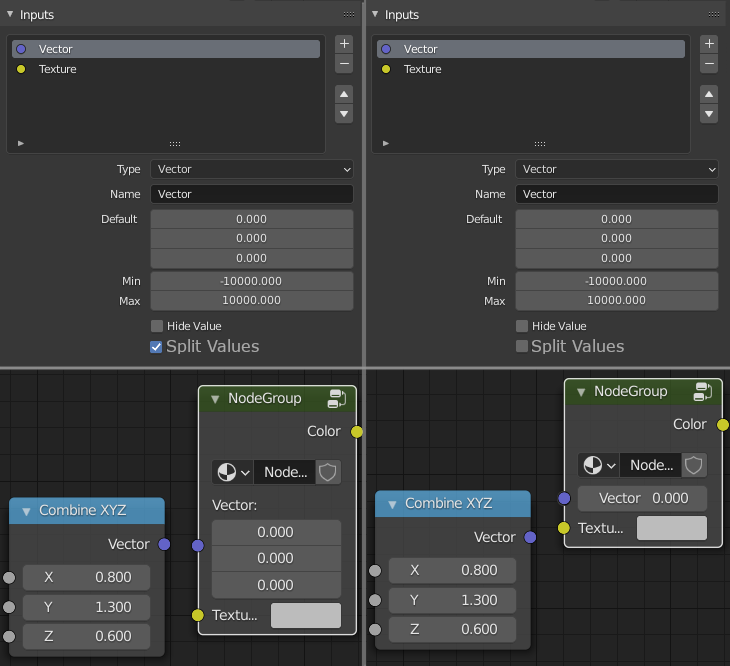
Task: Click Vector 0.000 field in right NodeGroup
Action: 642,498
